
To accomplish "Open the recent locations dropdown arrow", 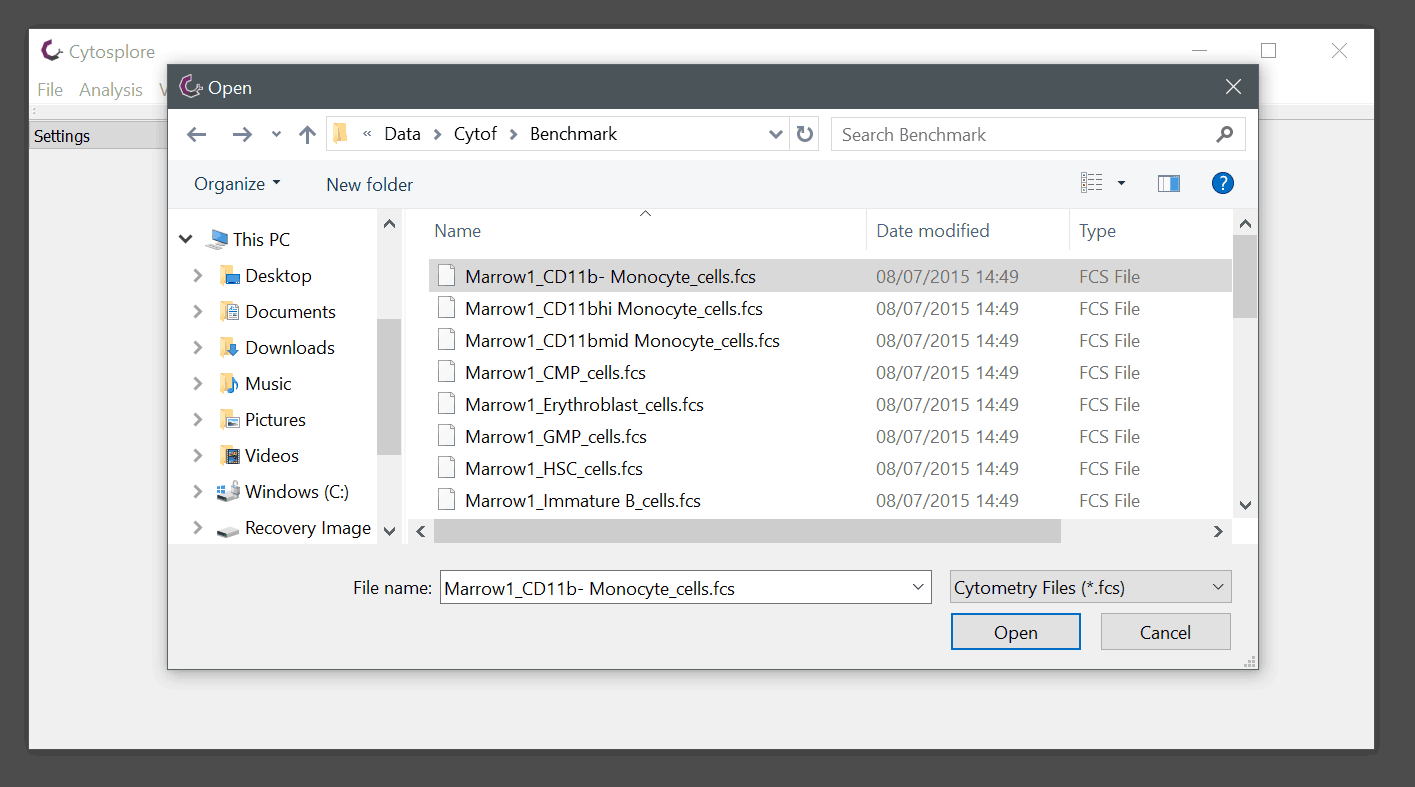I will [277, 134].
